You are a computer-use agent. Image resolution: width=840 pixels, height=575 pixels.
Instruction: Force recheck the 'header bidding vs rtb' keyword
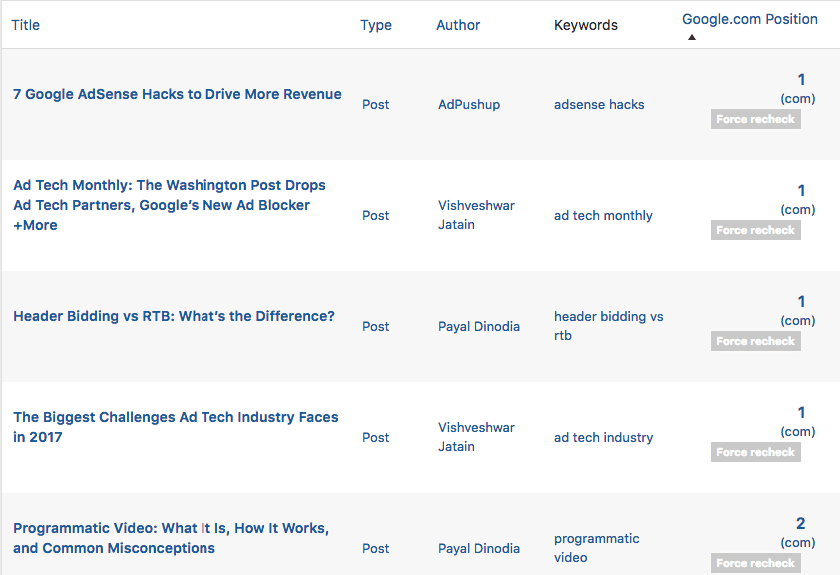(755, 341)
